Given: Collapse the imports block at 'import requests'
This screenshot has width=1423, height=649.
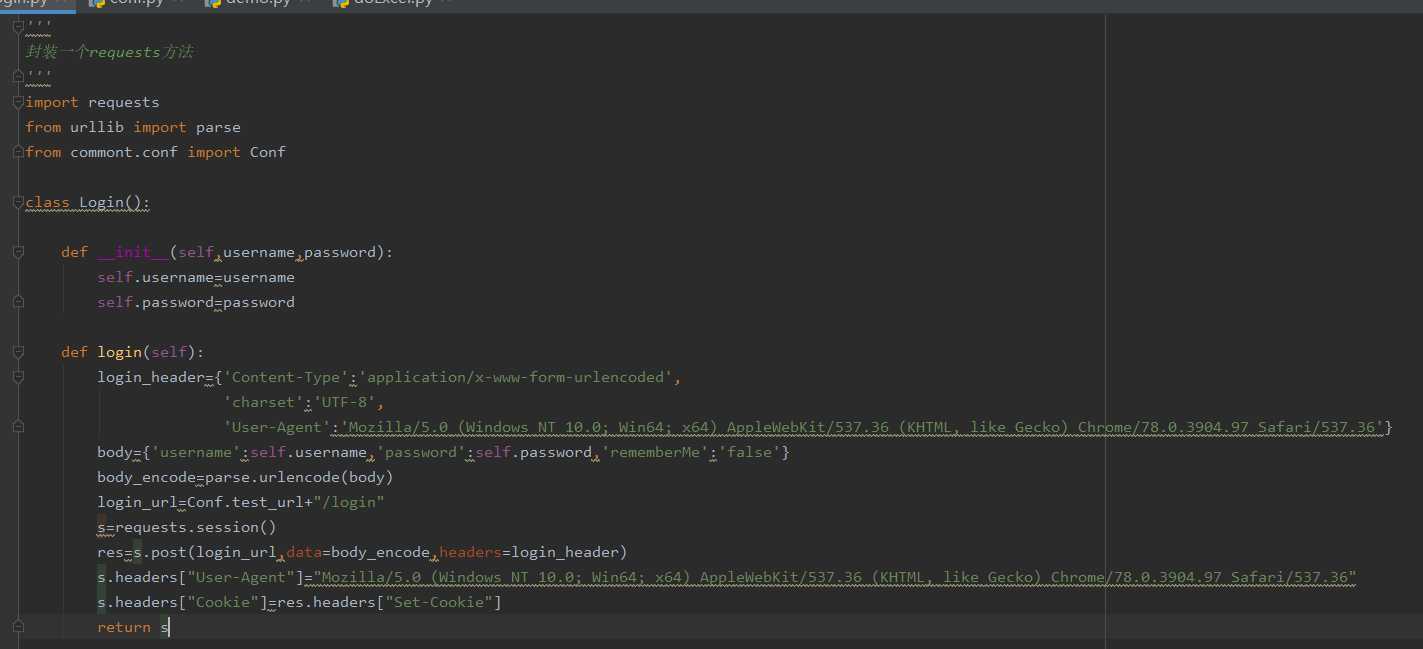Looking at the screenshot, I should coord(18,102).
